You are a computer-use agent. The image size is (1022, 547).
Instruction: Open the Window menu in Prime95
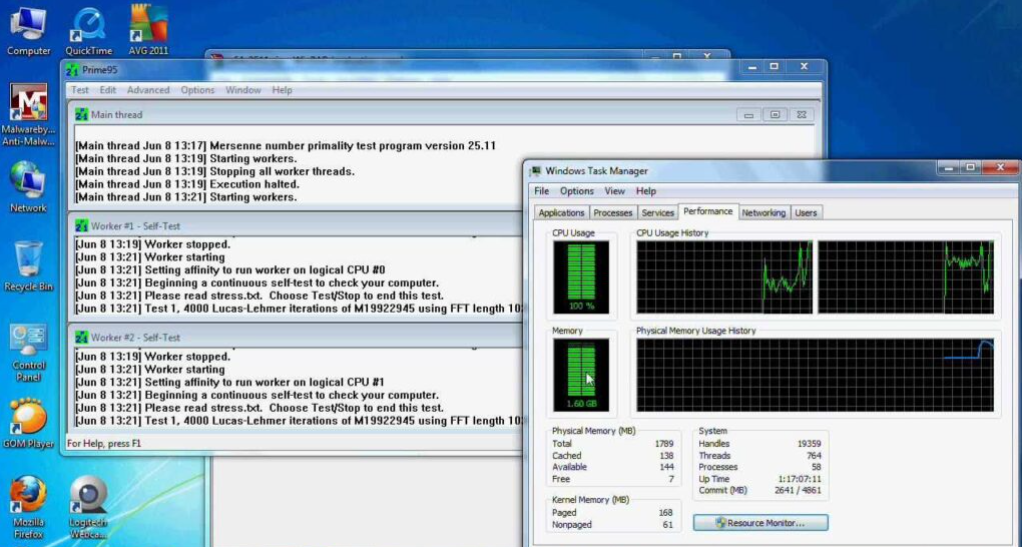243,90
